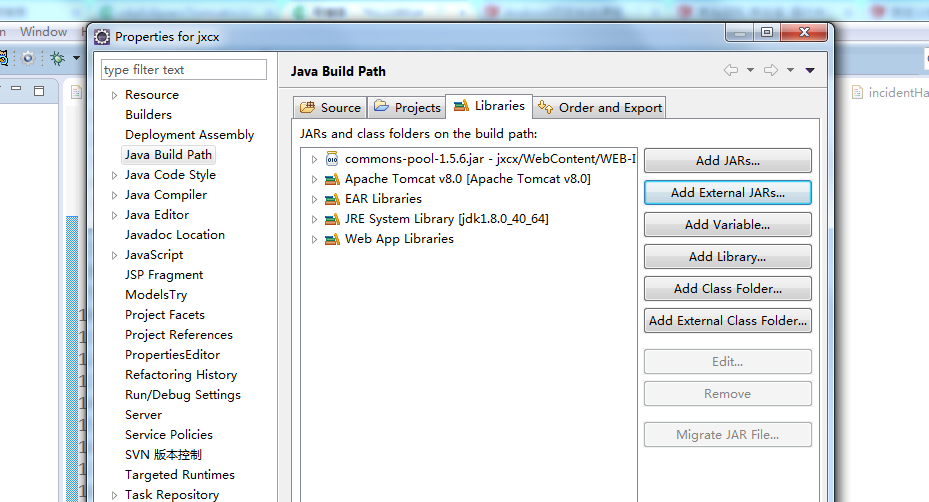929x502 pixels.
Task: Select JSP Fragment in the tree
Action: click(164, 275)
